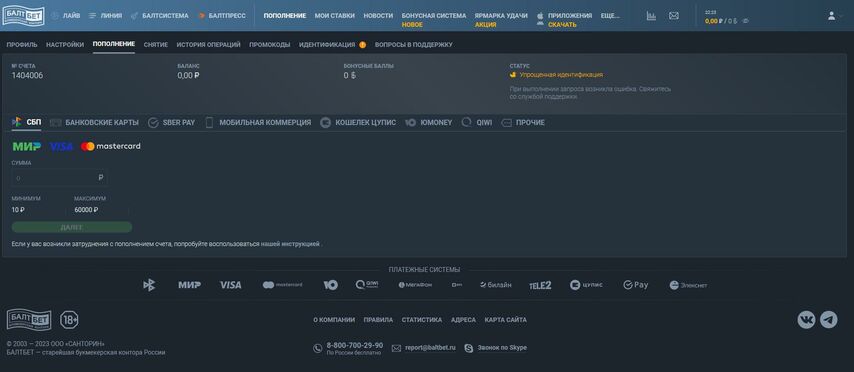
Task: Click the БАЛТБЕТ logo in header
Action: [23, 16]
